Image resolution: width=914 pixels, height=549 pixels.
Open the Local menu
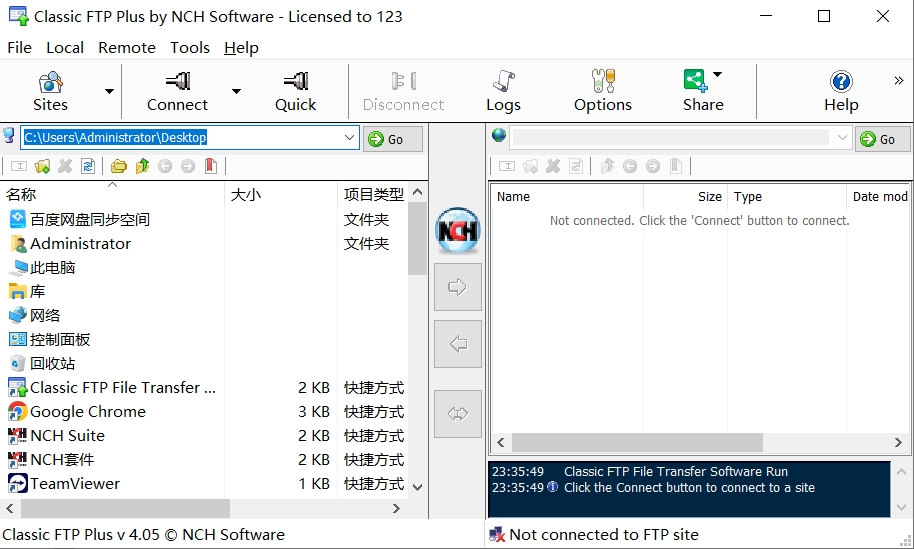coord(65,48)
